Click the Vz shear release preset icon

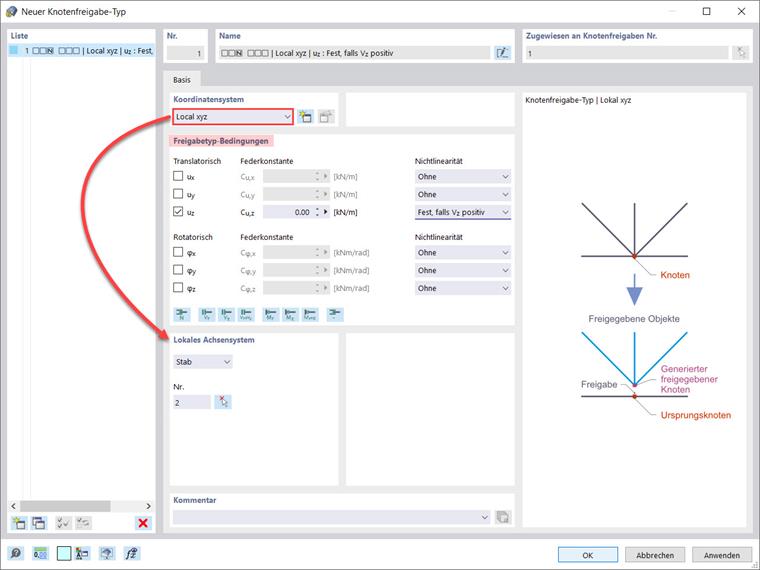click(x=226, y=314)
